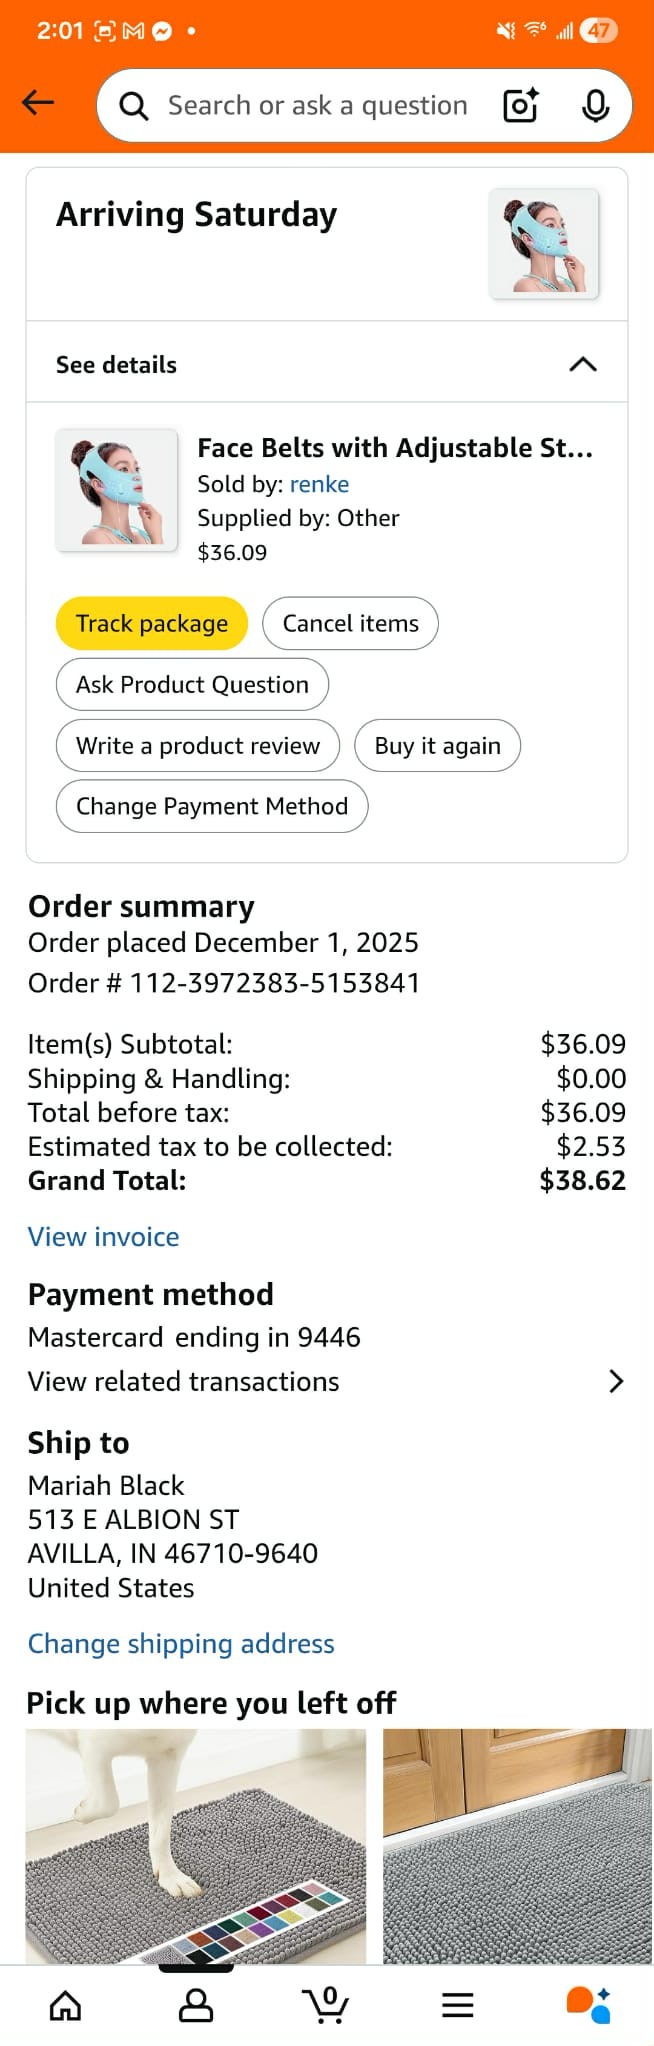This screenshot has height=2046, width=654.
Task: Collapse the See details section
Action: 582,364
